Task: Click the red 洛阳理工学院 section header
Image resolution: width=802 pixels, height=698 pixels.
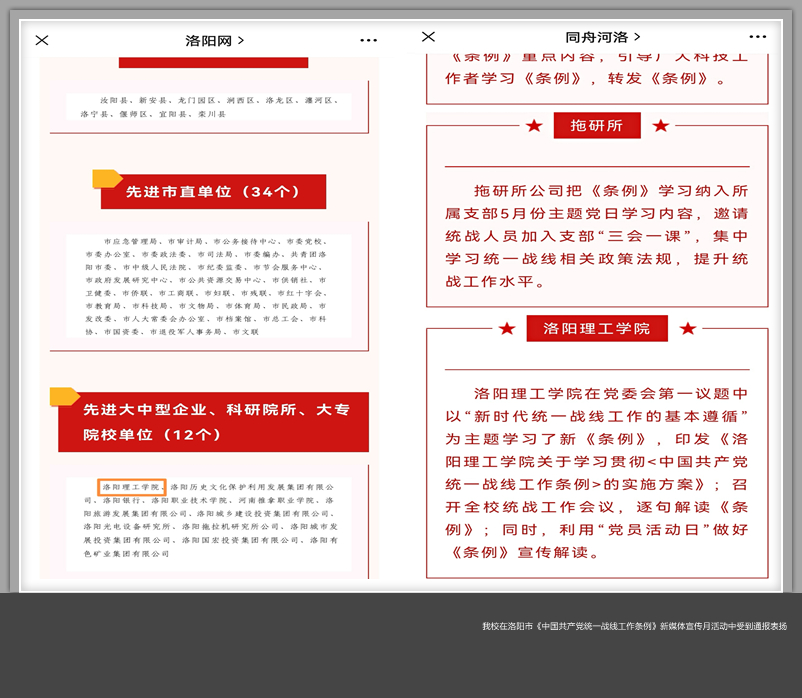Action: tap(596, 328)
